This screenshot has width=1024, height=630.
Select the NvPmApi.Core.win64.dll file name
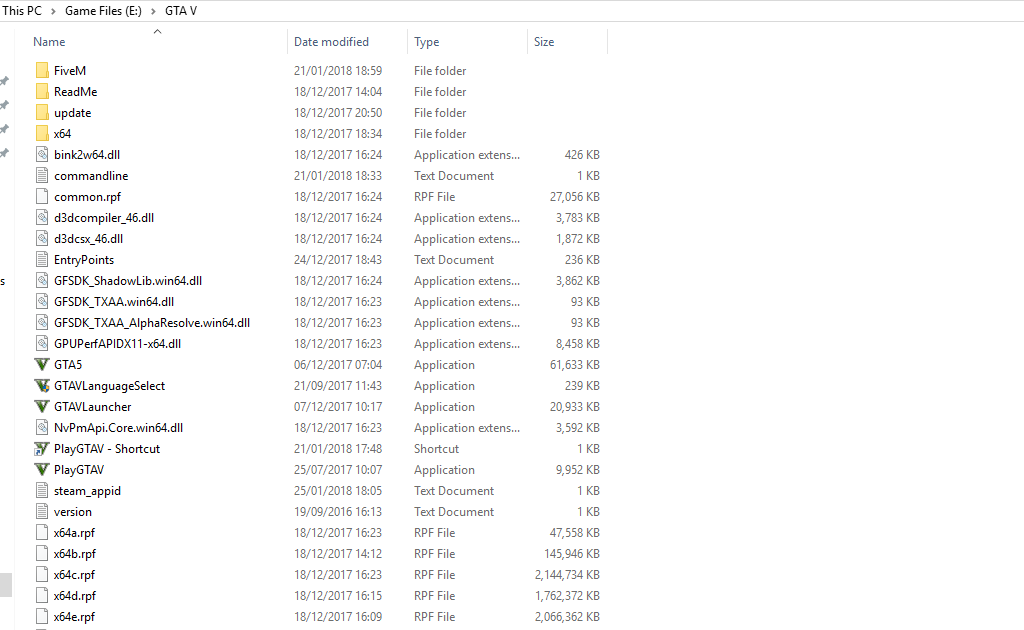(x=118, y=428)
